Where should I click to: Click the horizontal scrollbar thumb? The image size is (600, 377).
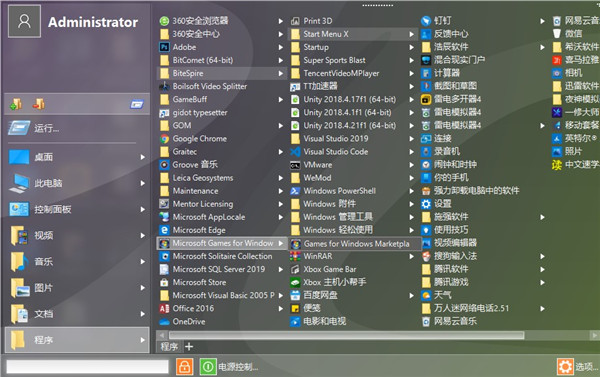coord(347,335)
